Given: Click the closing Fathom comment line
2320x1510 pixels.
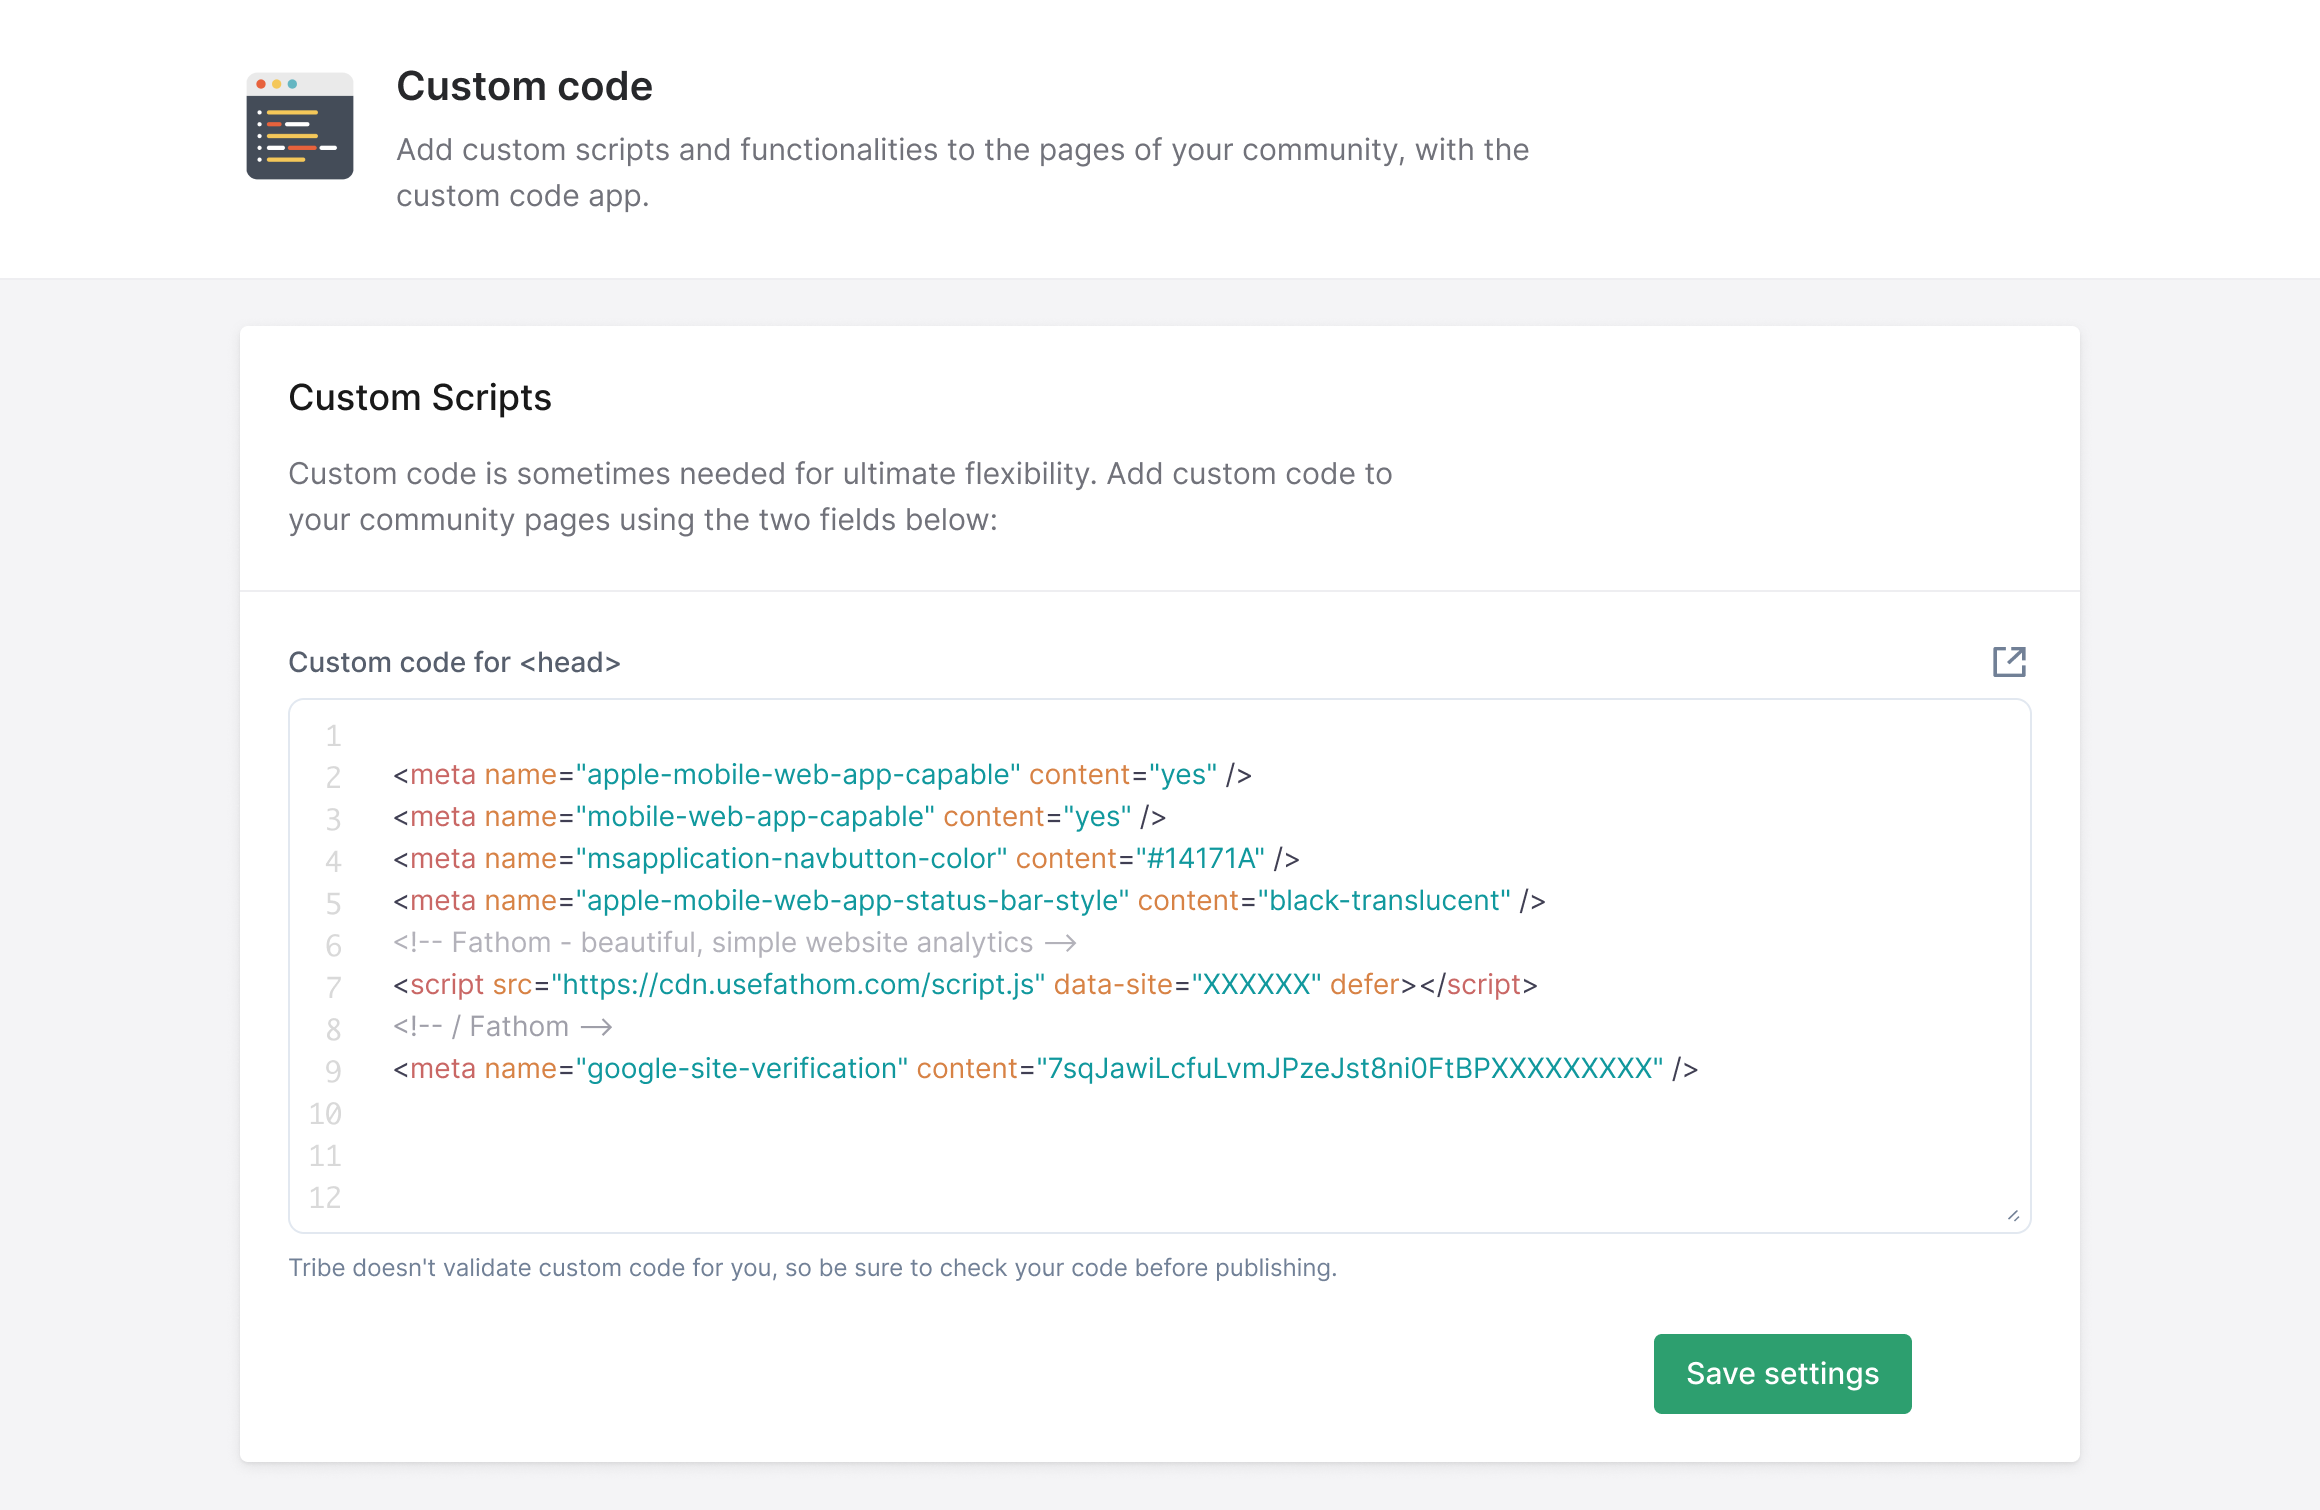Looking at the screenshot, I should (x=502, y=1027).
